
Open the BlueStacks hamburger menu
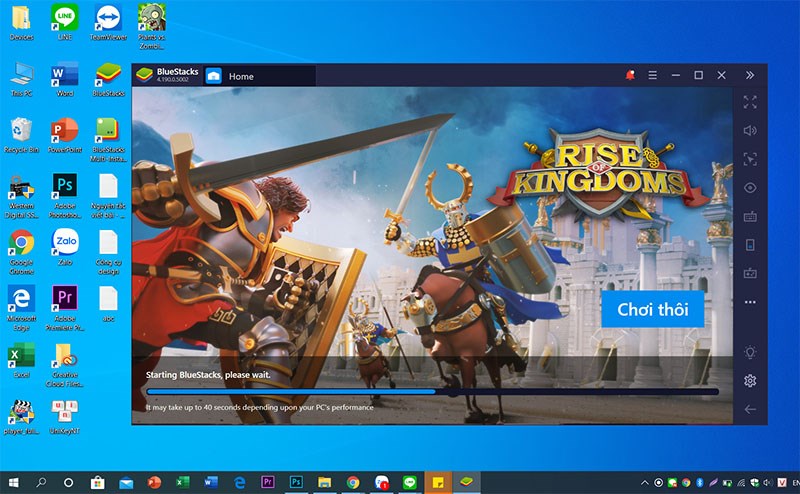[653, 76]
